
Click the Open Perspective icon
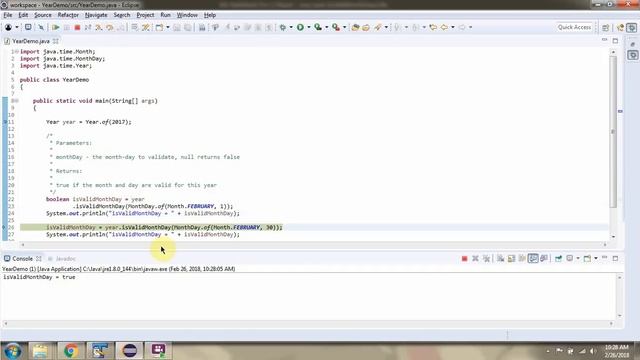(x=606, y=27)
